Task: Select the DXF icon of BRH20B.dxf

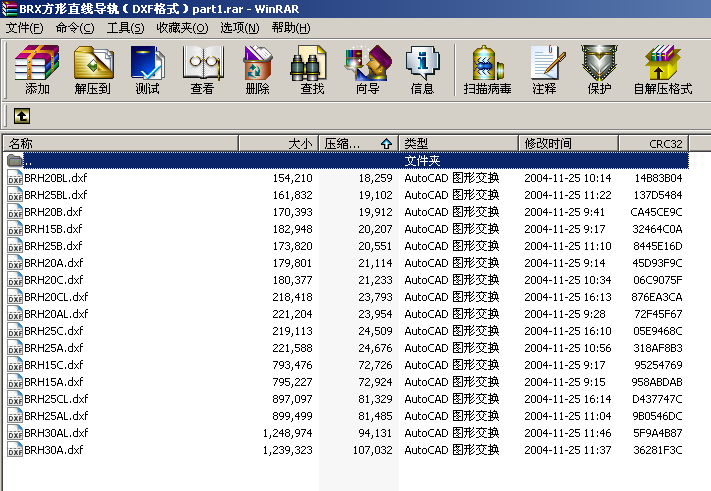Action: (x=15, y=212)
